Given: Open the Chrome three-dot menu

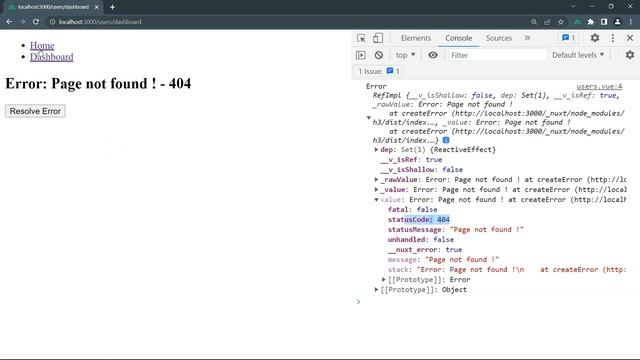Looking at the screenshot, I should (x=631, y=22).
